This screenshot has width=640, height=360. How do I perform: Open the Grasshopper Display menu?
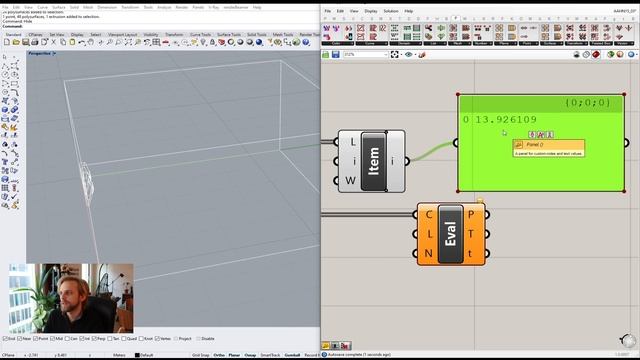point(371,11)
